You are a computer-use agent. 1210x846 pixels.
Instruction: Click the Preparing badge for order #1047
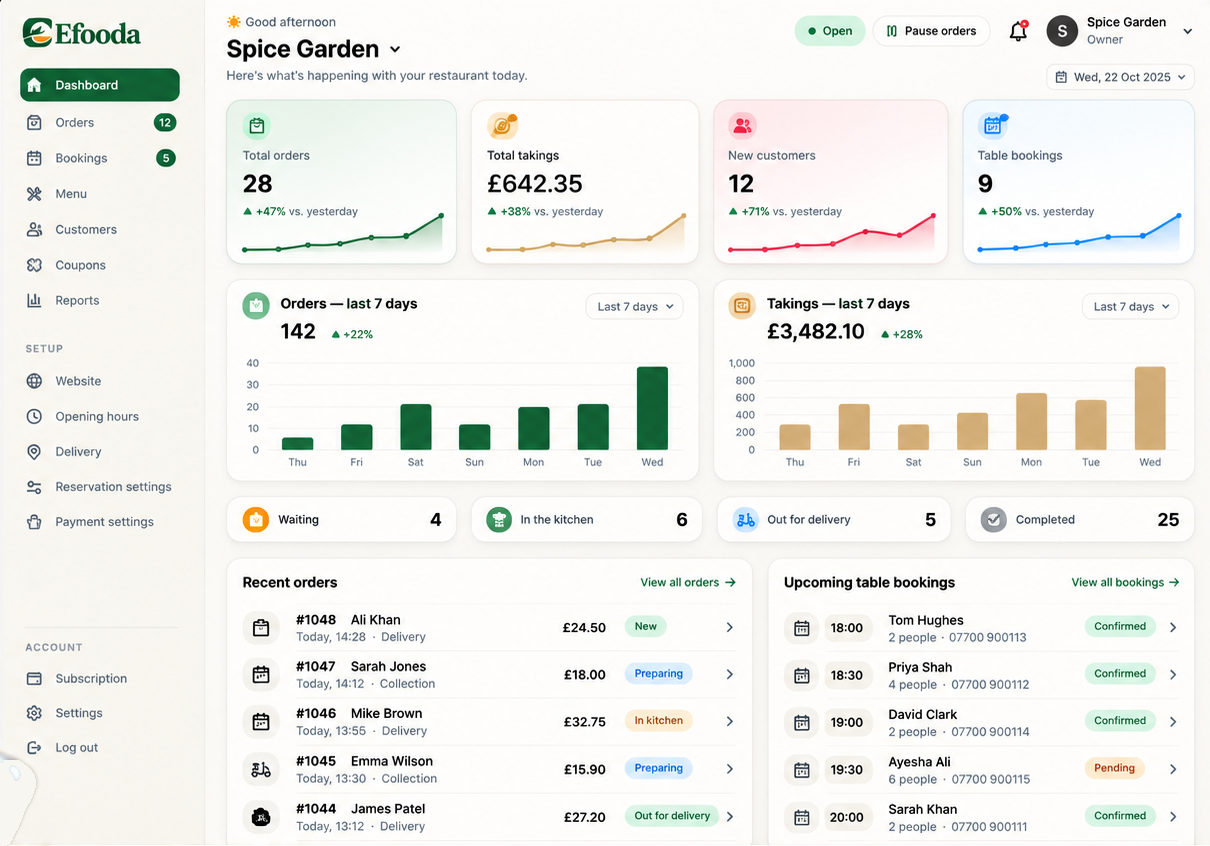(x=658, y=674)
